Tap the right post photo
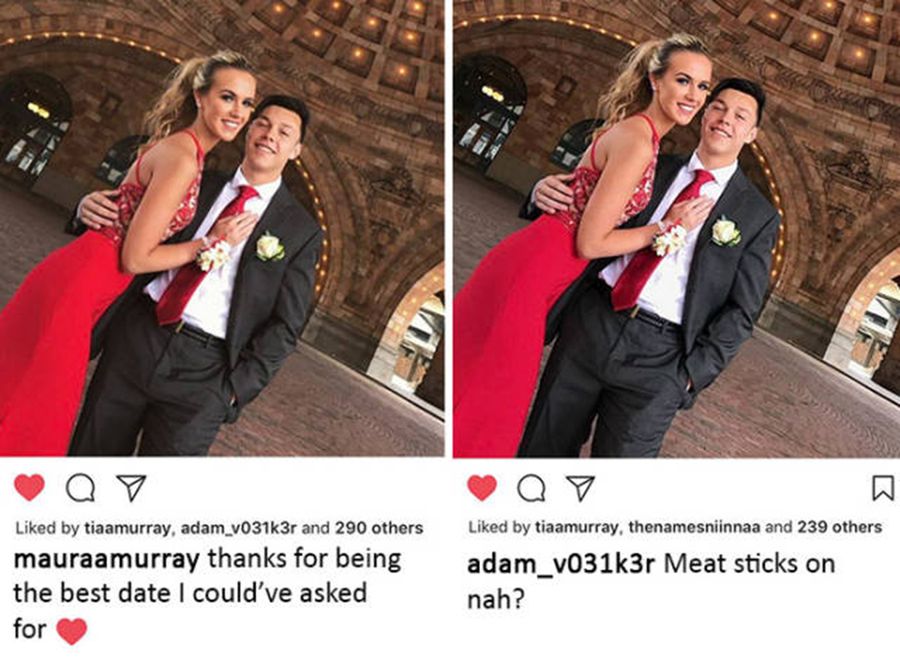This screenshot has width=900, height=660. (x=676, y=228)
